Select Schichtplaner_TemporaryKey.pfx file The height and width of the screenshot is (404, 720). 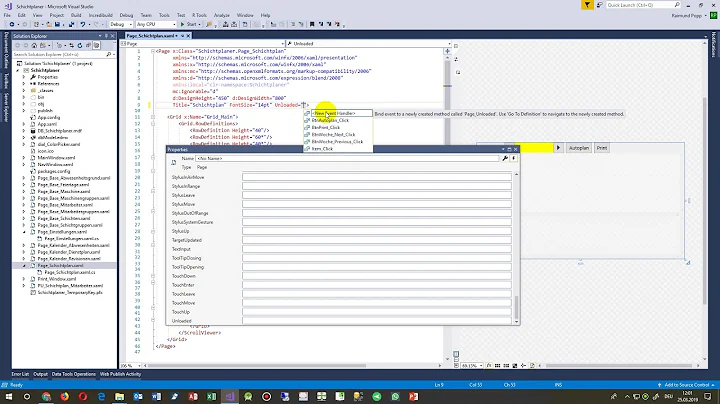(x=70, y=292)
